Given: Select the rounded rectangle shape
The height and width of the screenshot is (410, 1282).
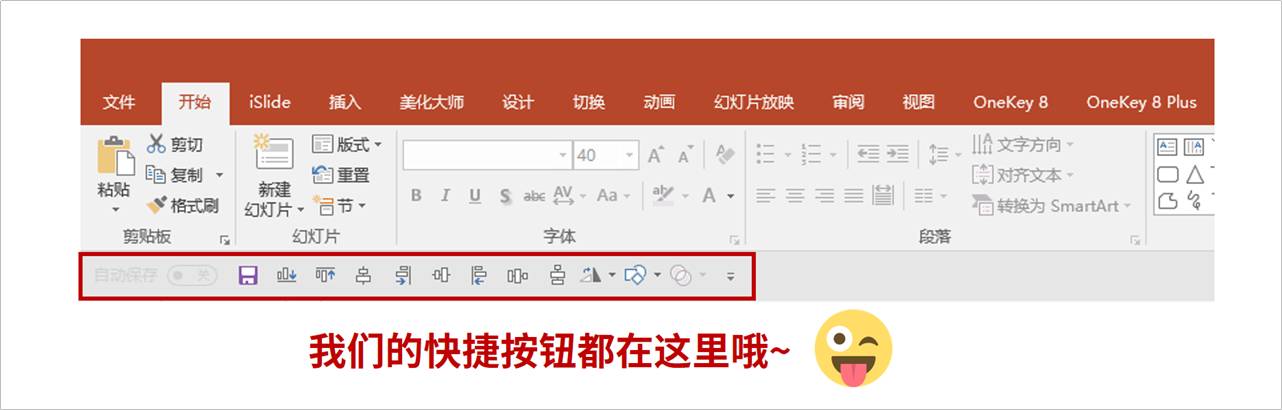Looking at the screenshot, I should pos(1167,174).
